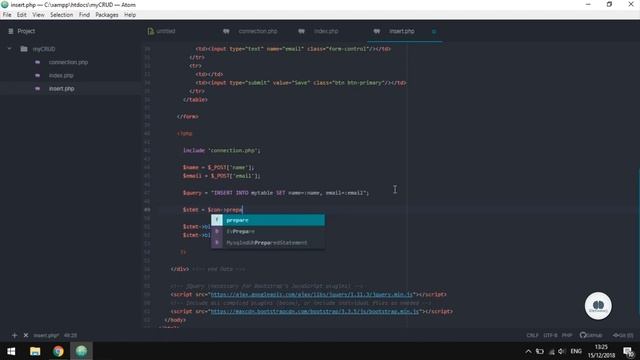This screenshot has width=640, height=360.
Task: Click the cursor position indicator in status bar
Action: (70, 336)
